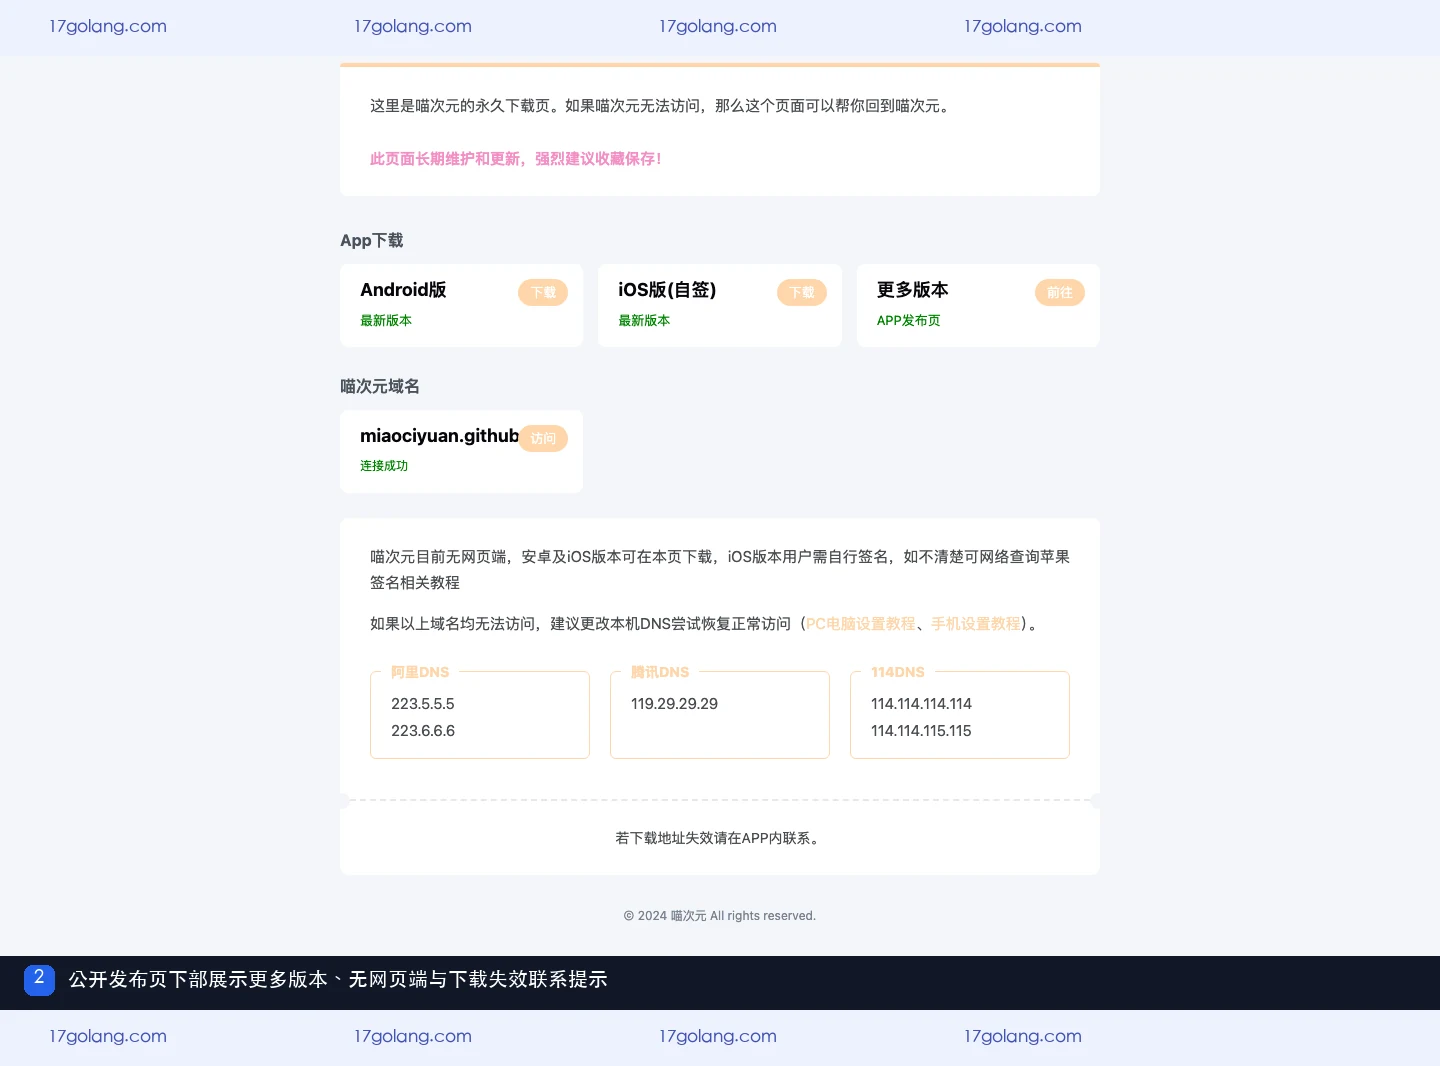Select the 114.114.114.114 DNS address
1440x1066 pixels.
922,704
